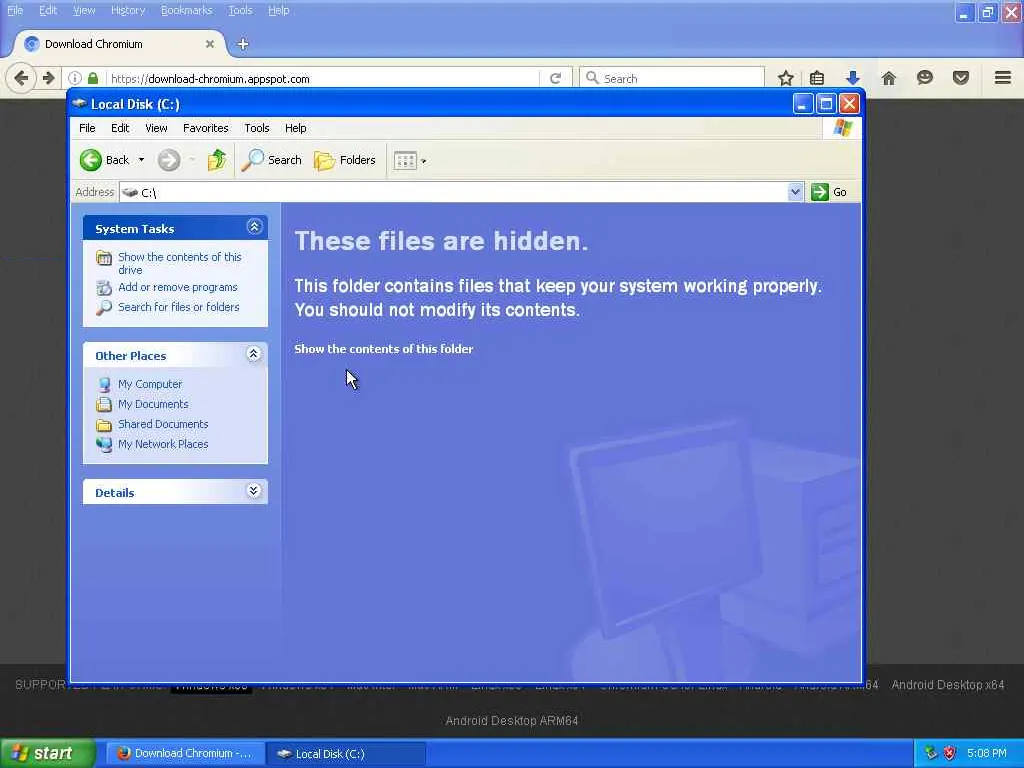Click the Firefox URL bar
1024x768 pixels.
[x=323, y=78]
